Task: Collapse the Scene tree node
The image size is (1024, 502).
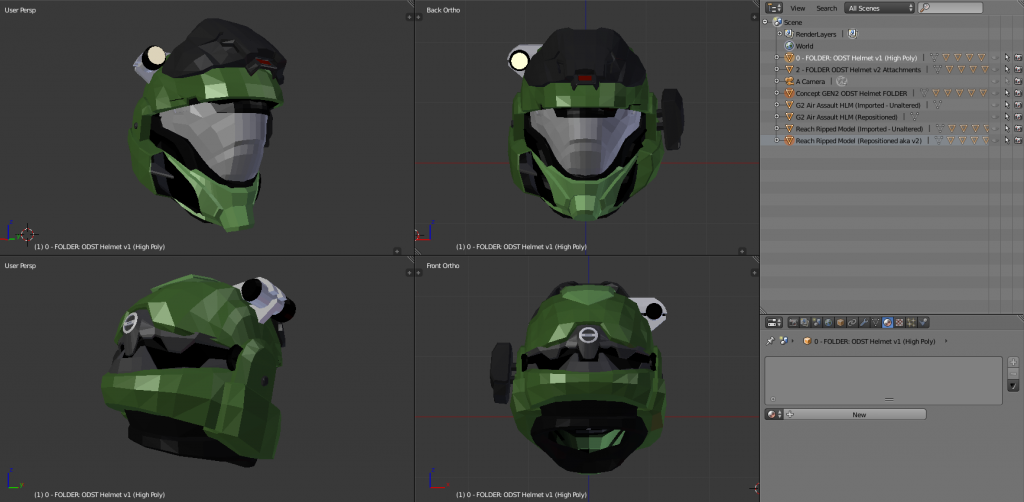Action: (x=765, y=22)
